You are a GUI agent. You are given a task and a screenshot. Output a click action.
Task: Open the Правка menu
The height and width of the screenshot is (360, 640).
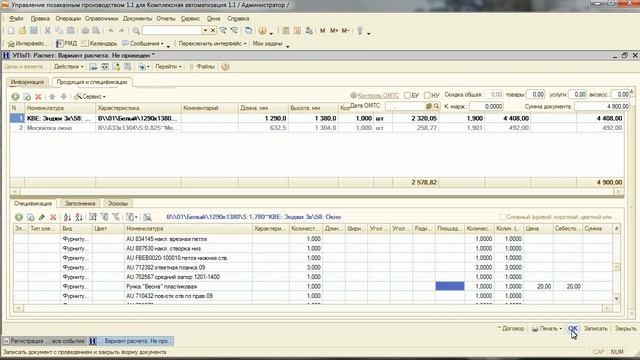(x=40, y=19)
